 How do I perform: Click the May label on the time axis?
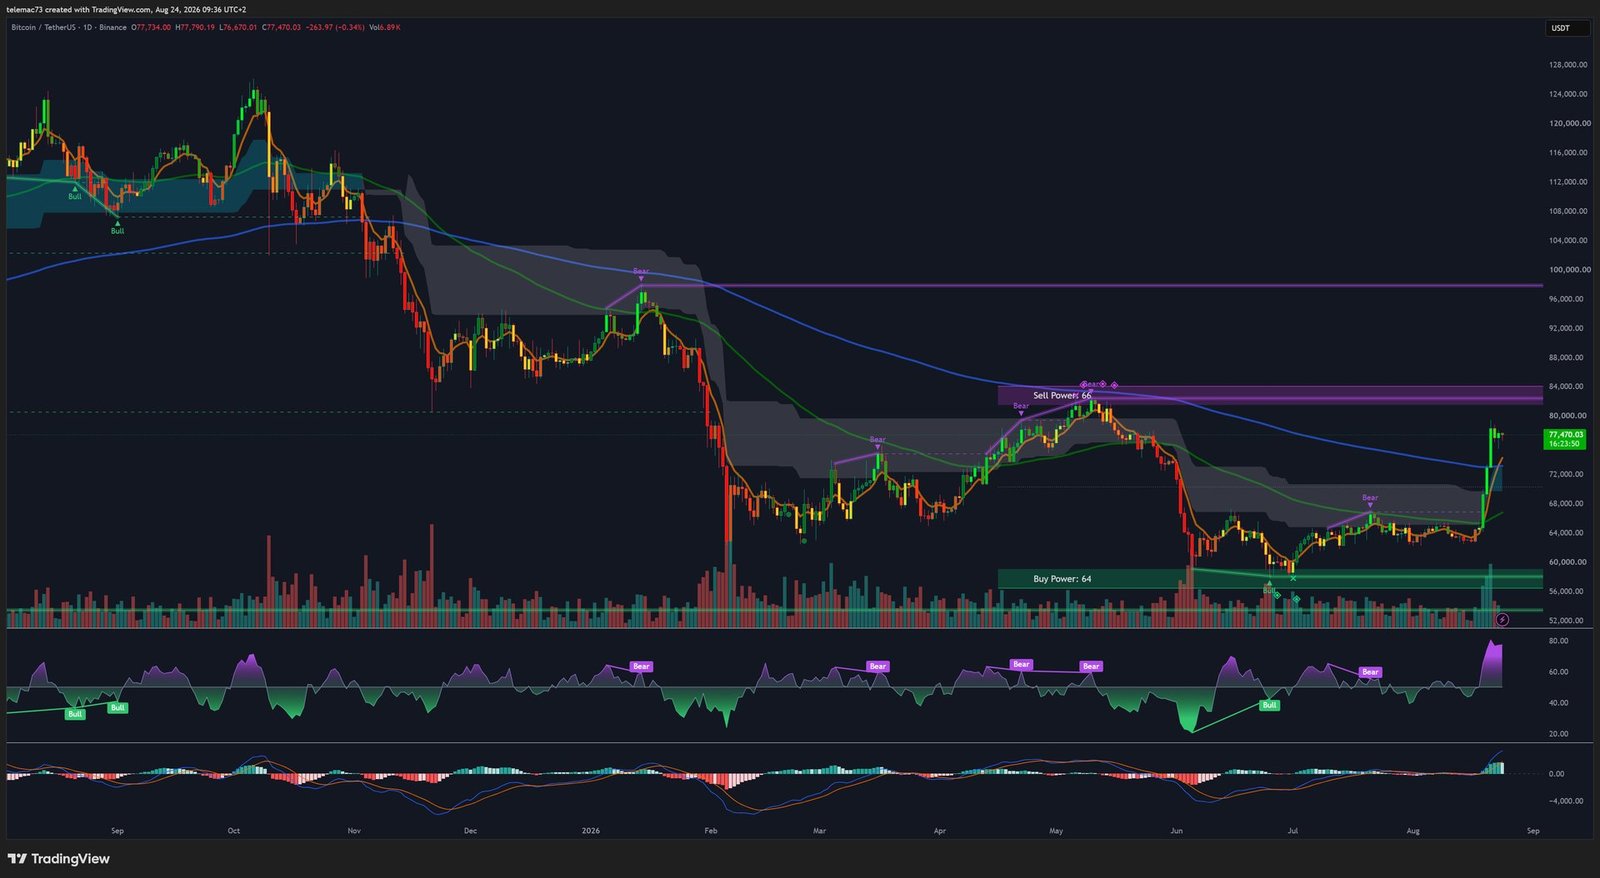tap(1056, 831)
